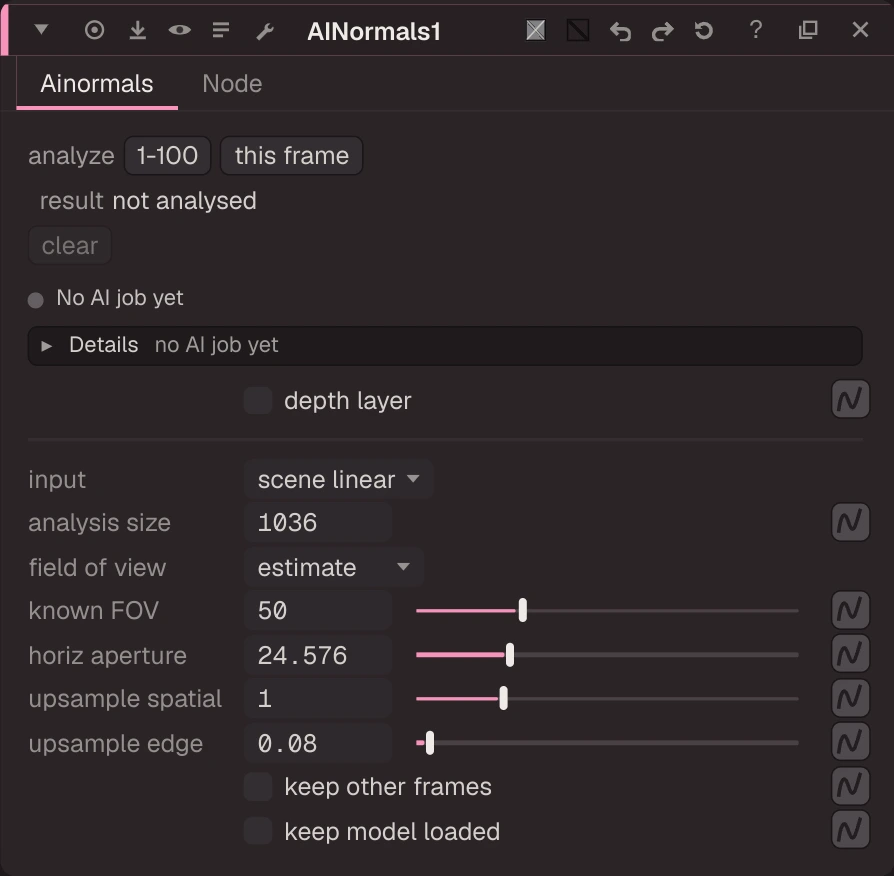Image resolution: width=894 pixels, height=876 pixels.
Task: Close the AINormals1 panel
Action: [860, 30]
